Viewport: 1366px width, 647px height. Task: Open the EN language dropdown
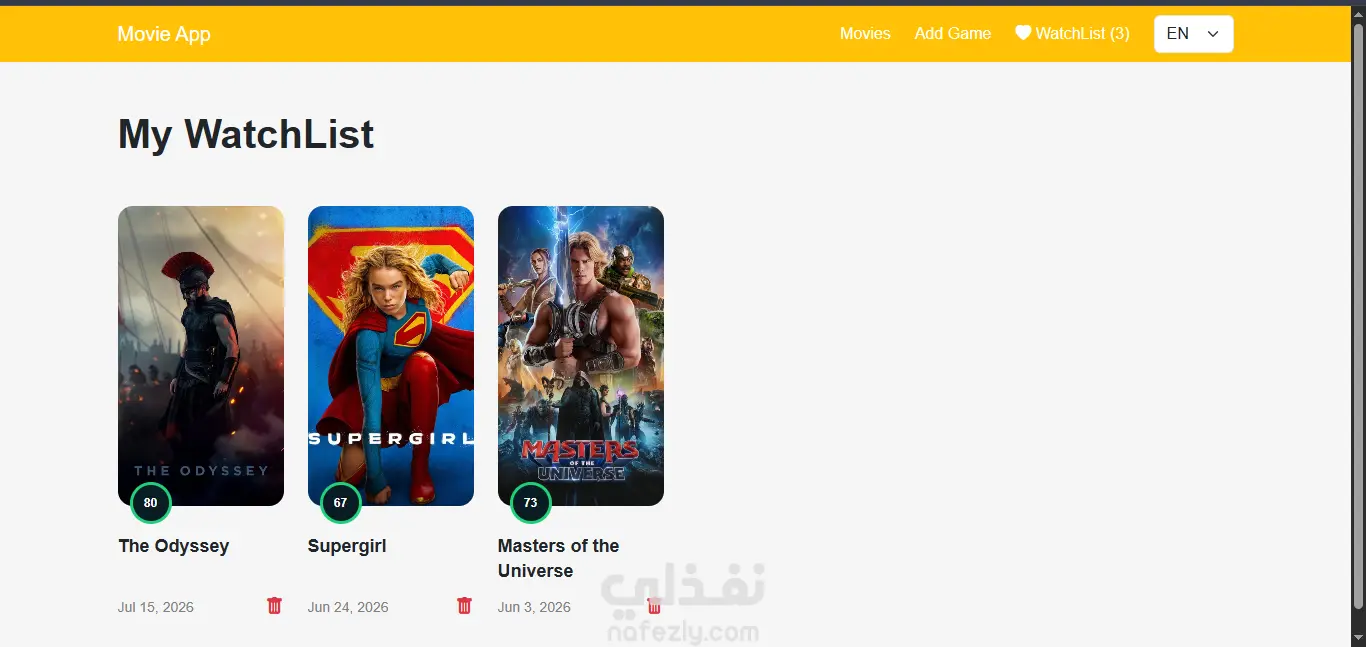[1193, 34]
